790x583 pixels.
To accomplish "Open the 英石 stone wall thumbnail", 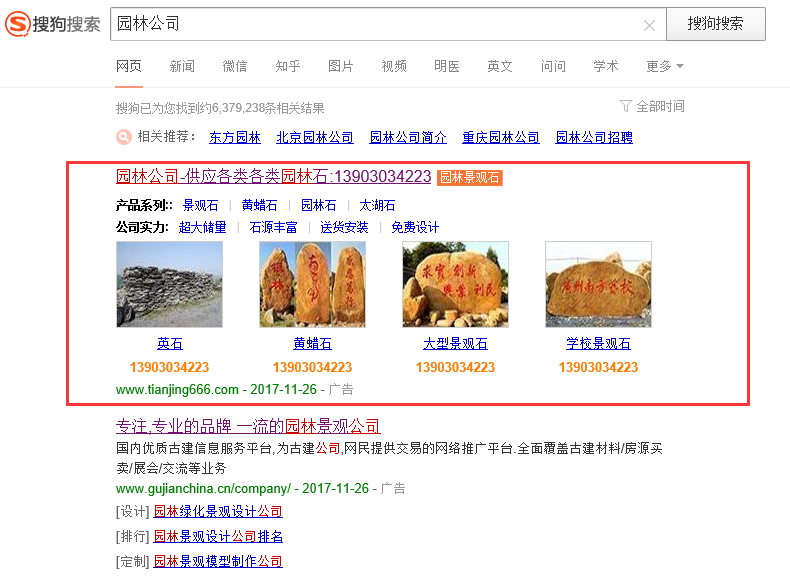I will [169, 284].
